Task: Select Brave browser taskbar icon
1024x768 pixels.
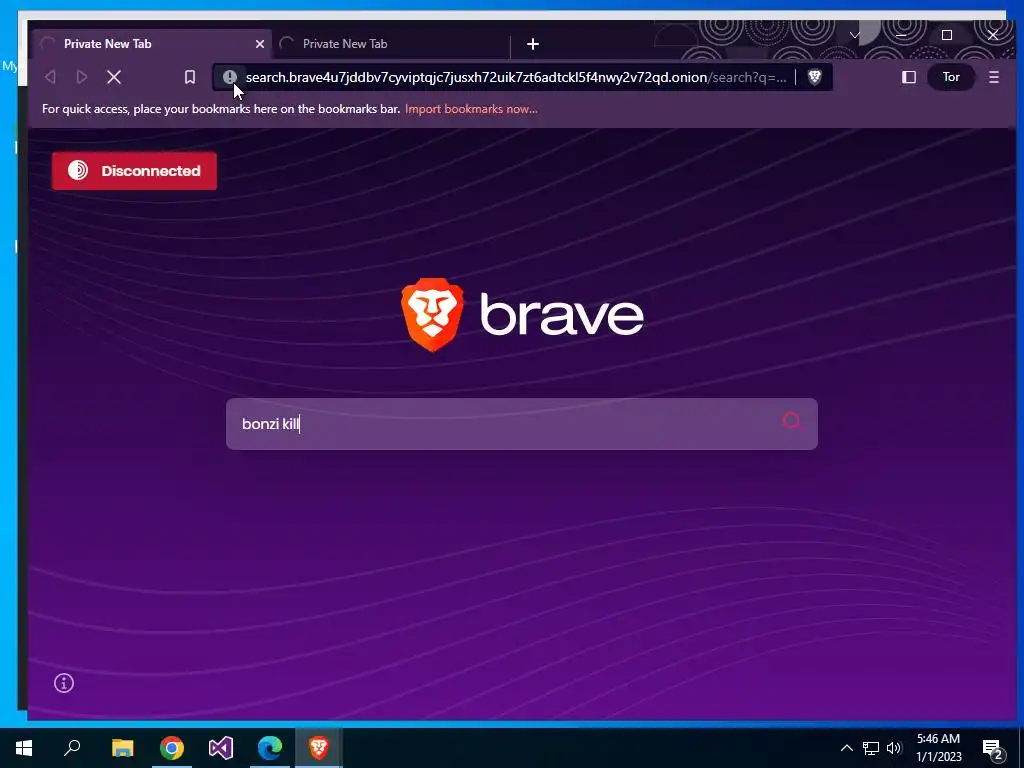Action: tap(319, 748)
